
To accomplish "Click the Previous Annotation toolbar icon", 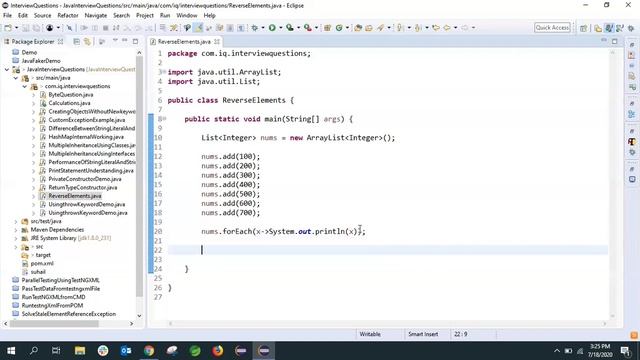I will coord(418,28).
